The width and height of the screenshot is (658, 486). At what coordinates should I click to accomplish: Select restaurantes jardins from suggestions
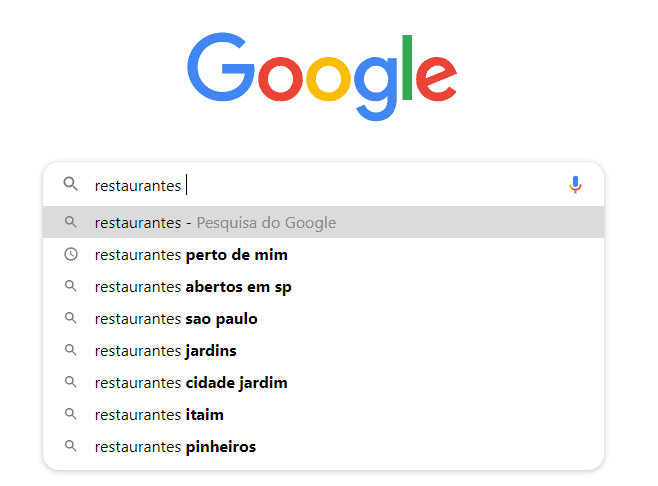(323, 350)
